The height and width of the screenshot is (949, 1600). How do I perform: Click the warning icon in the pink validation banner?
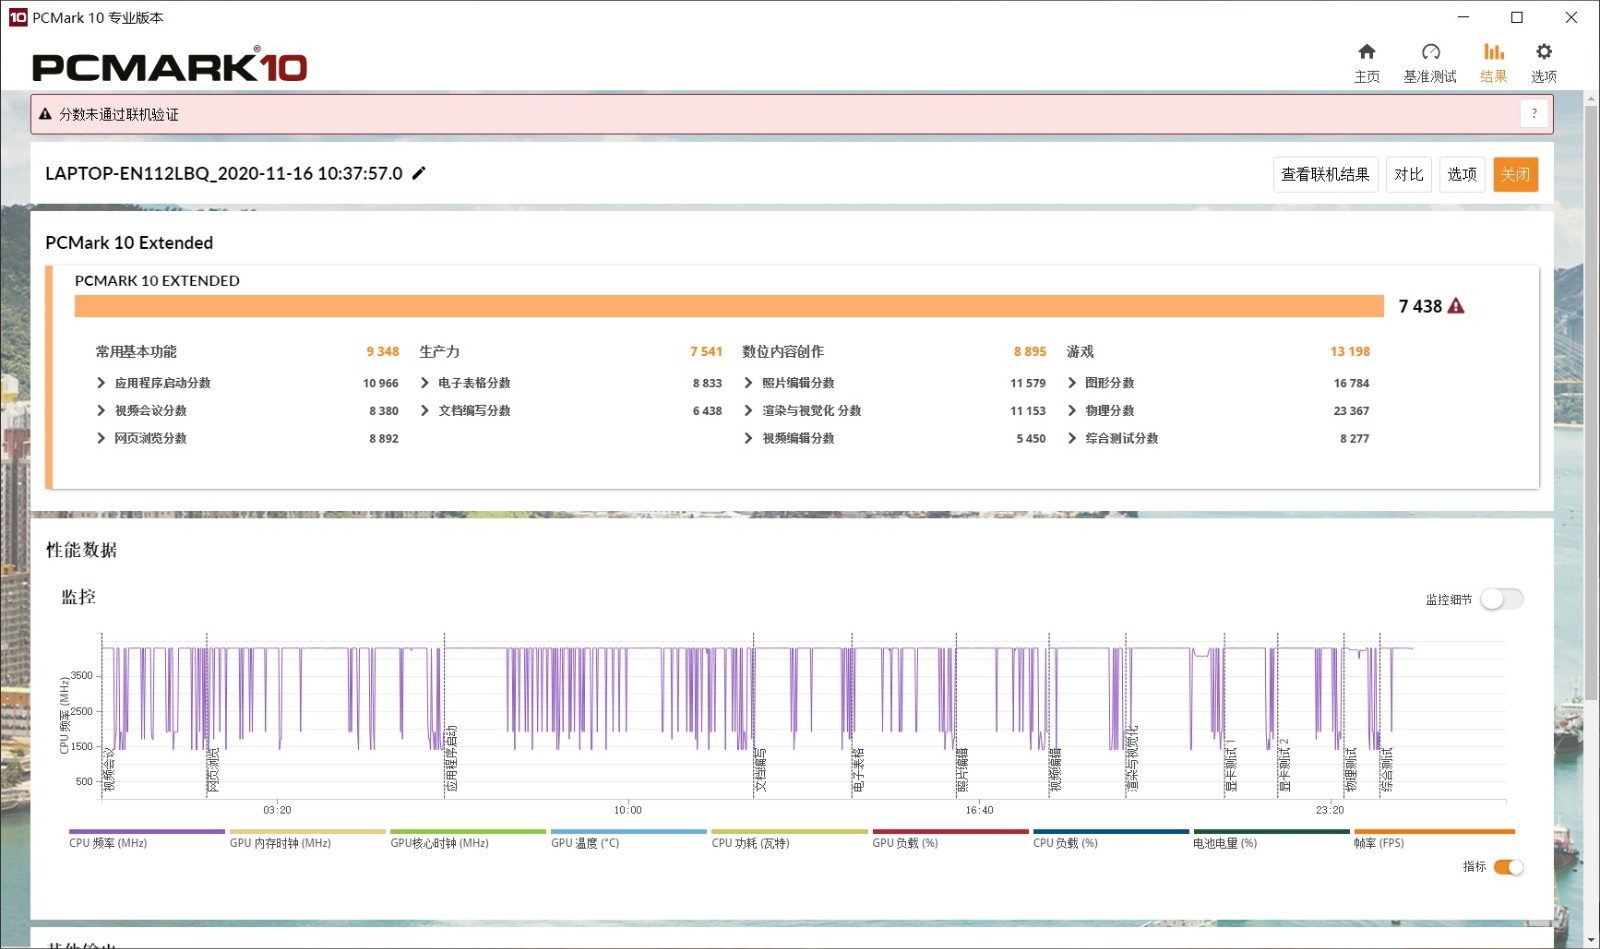click(45, 114)
